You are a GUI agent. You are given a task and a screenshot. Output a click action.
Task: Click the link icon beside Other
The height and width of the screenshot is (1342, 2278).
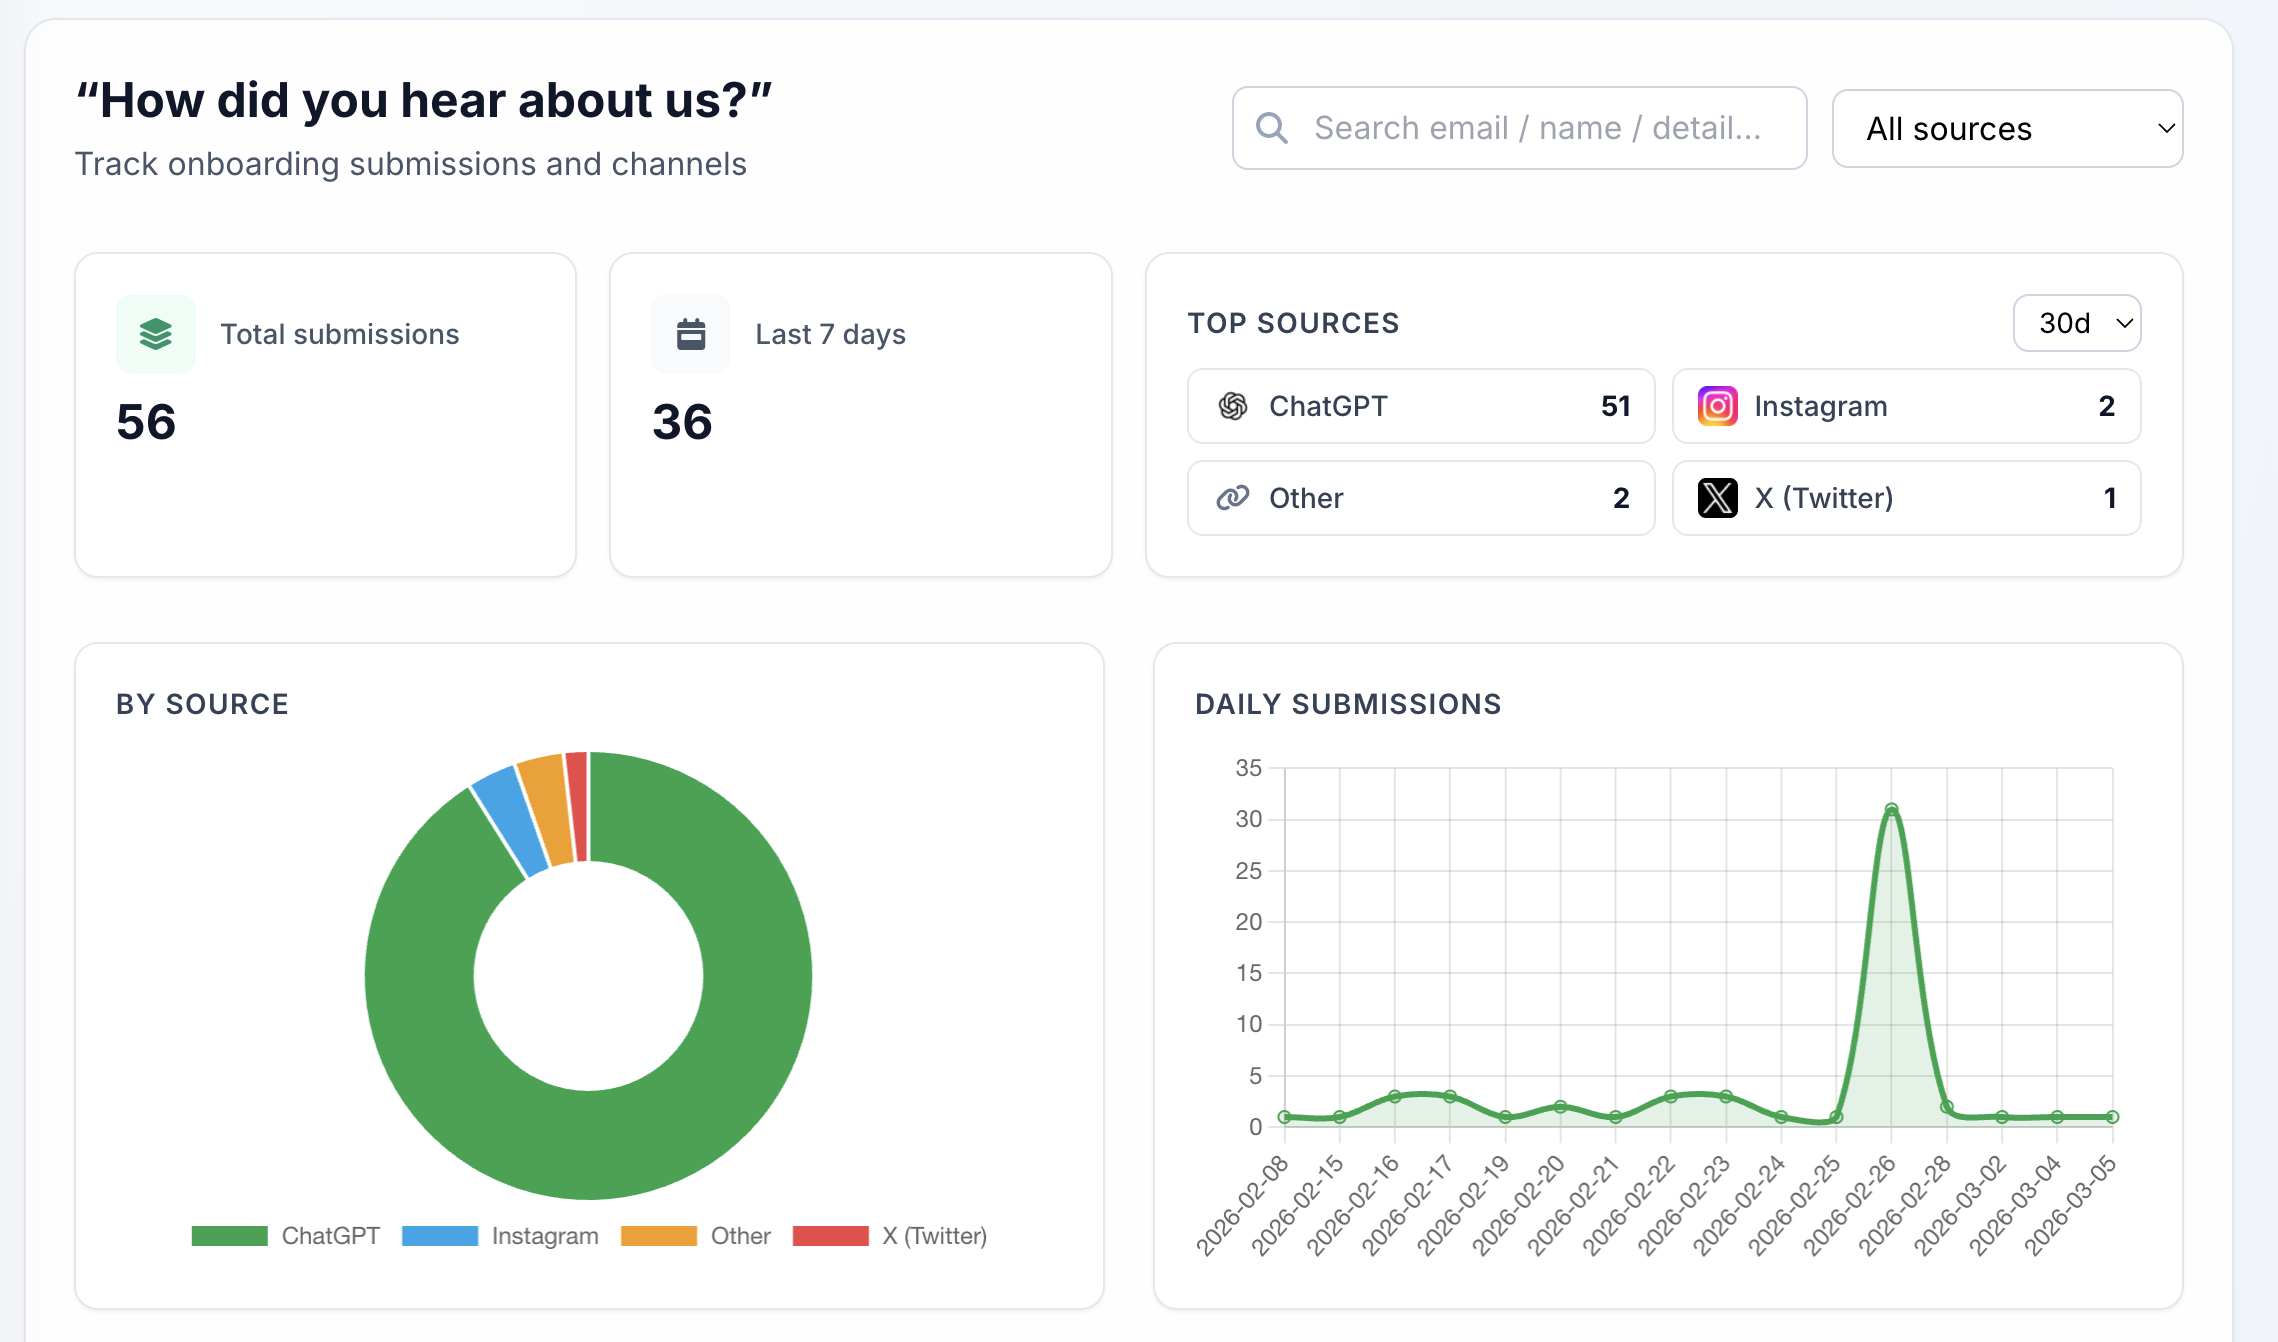point(1233,498)
